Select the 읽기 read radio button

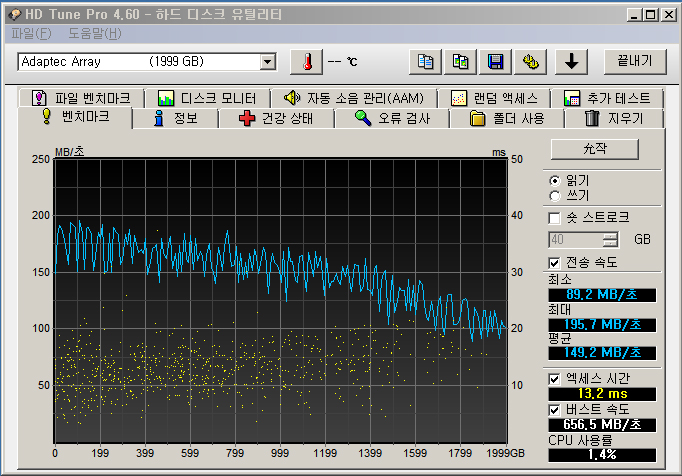point(555,181)
